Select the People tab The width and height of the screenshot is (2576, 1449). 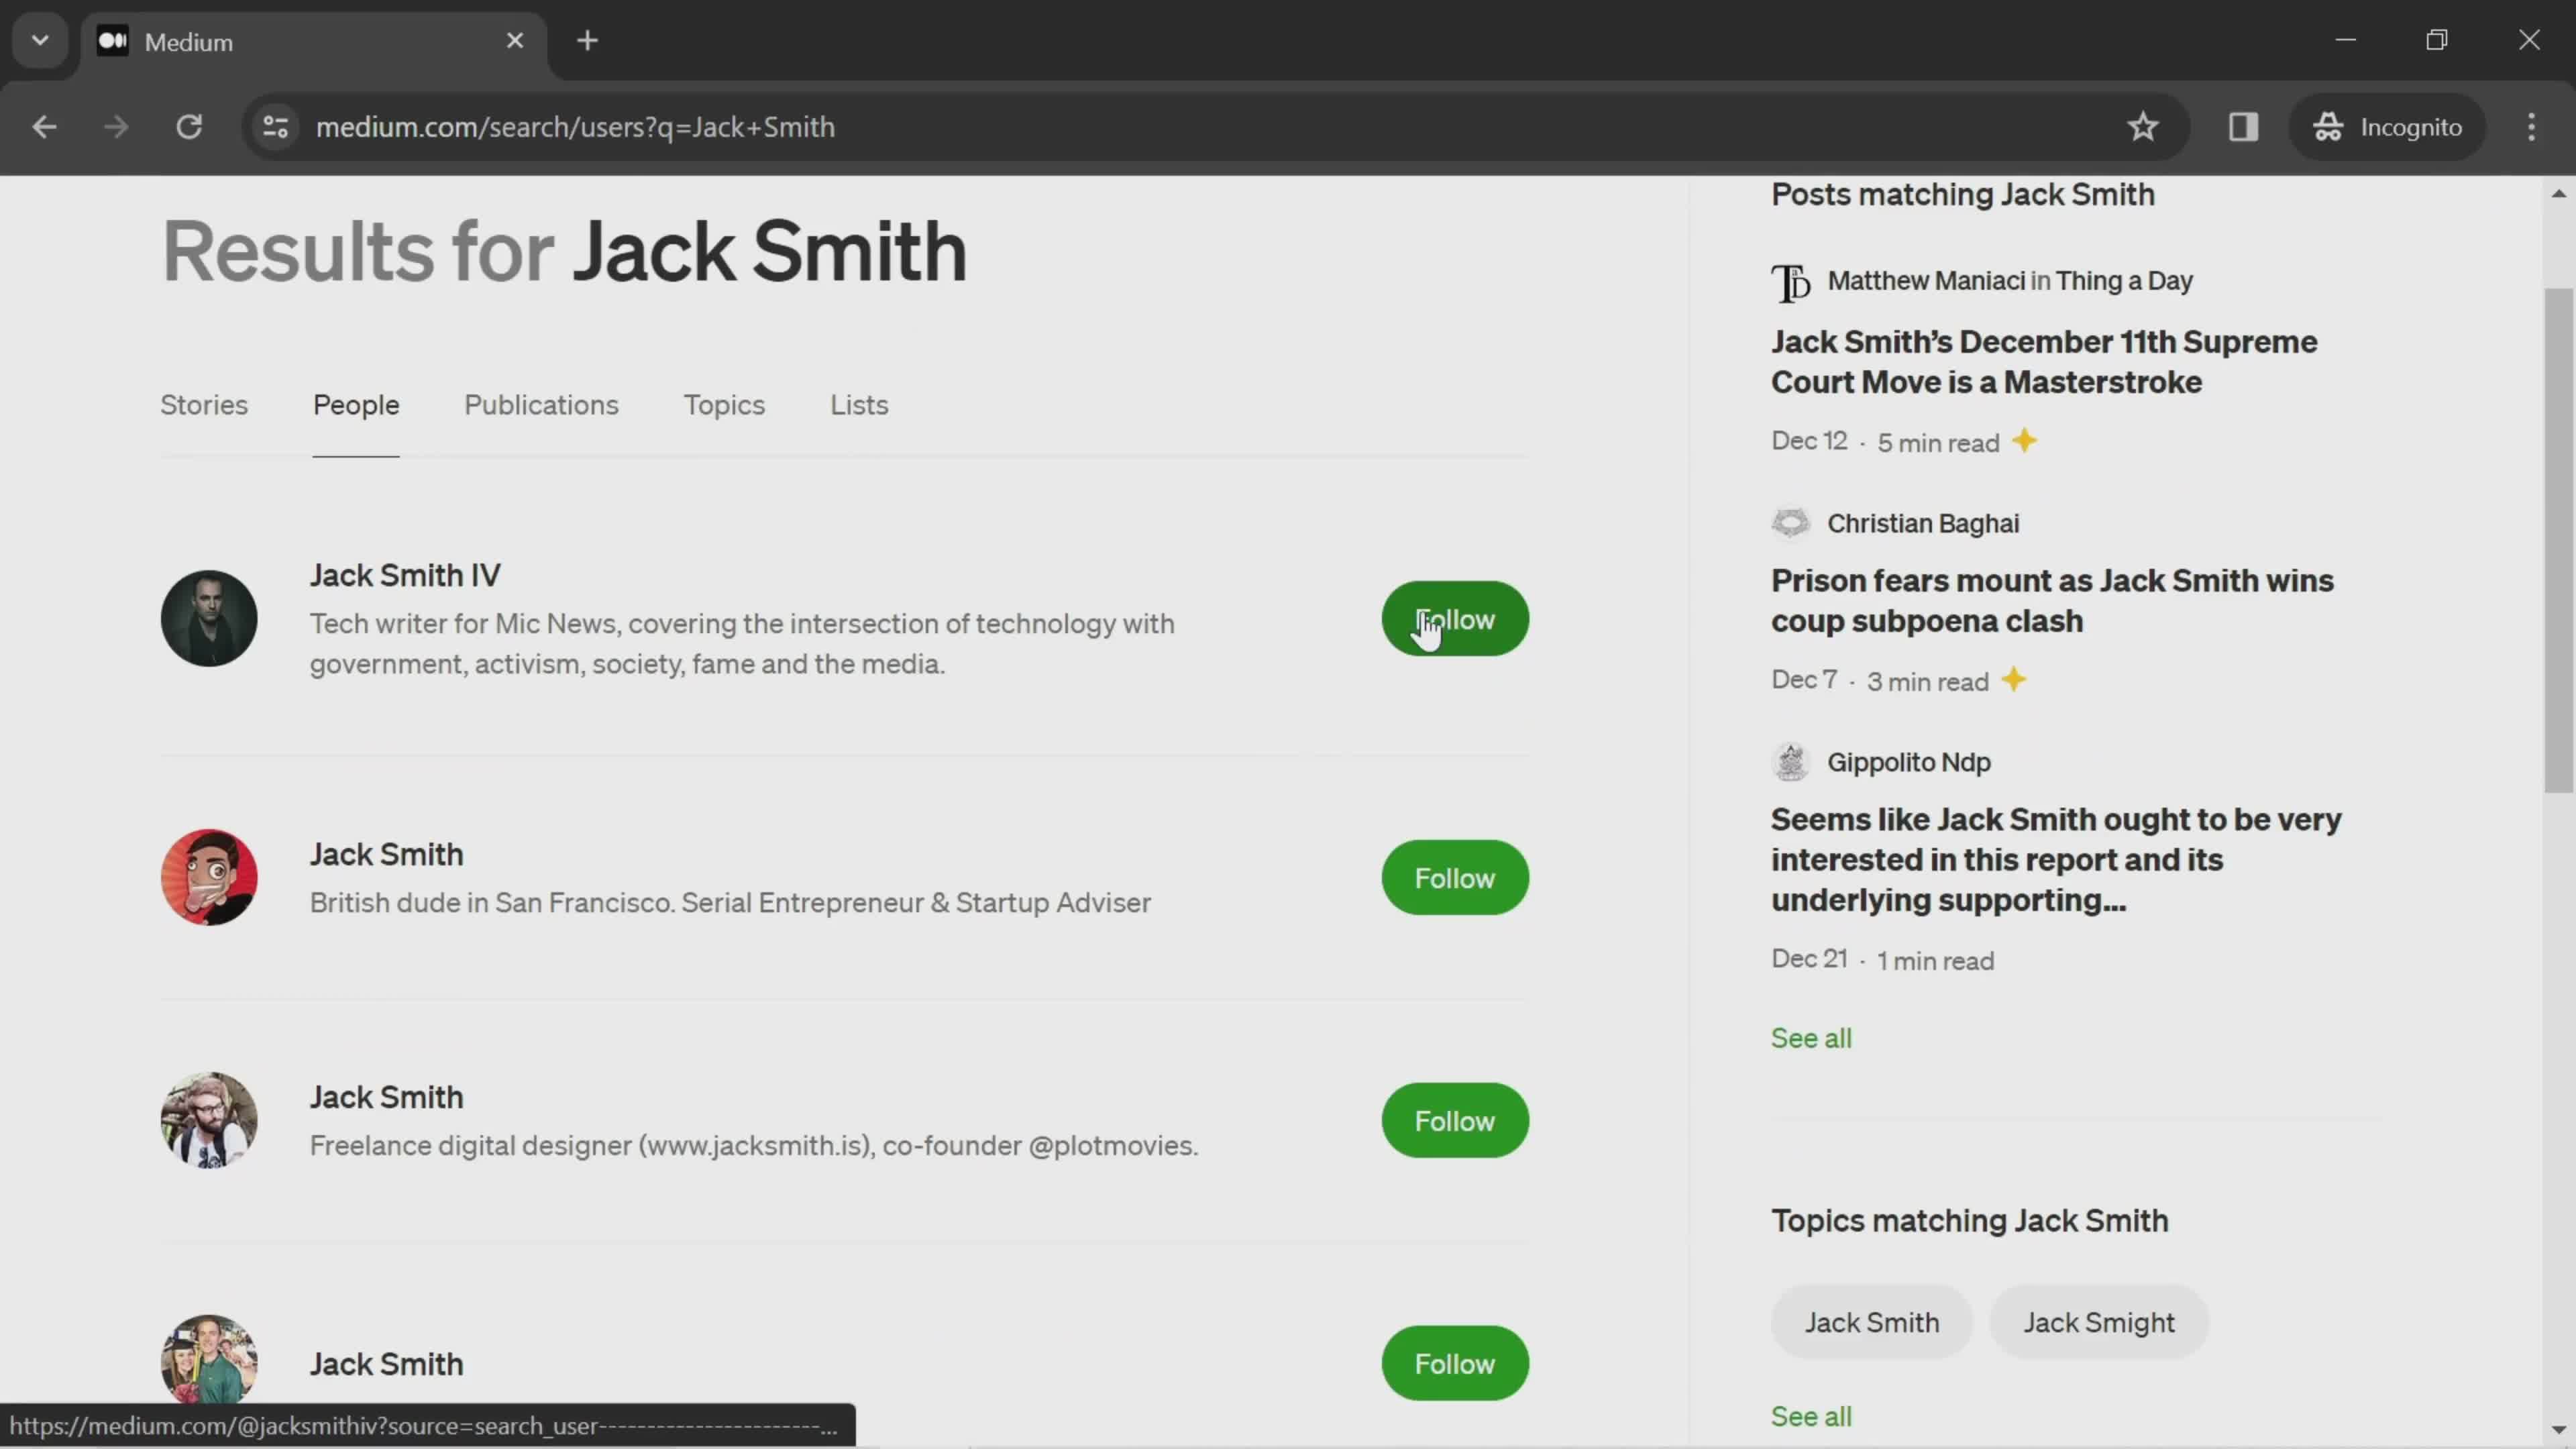[x=356, y=405]
